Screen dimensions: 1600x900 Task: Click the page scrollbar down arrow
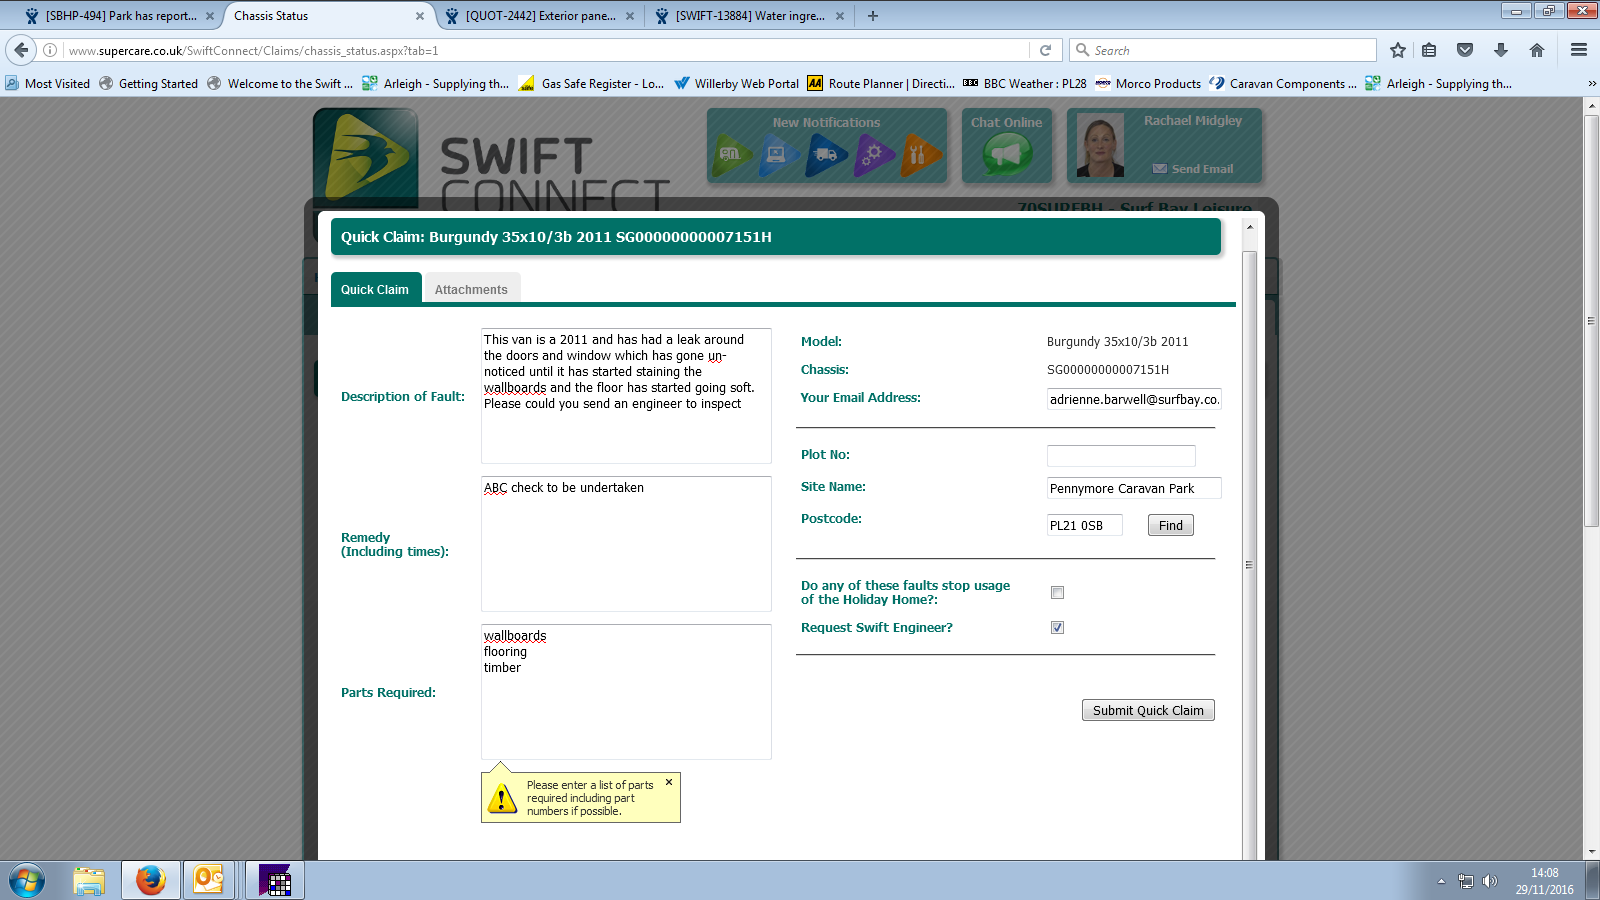[x=1592, y=852]
